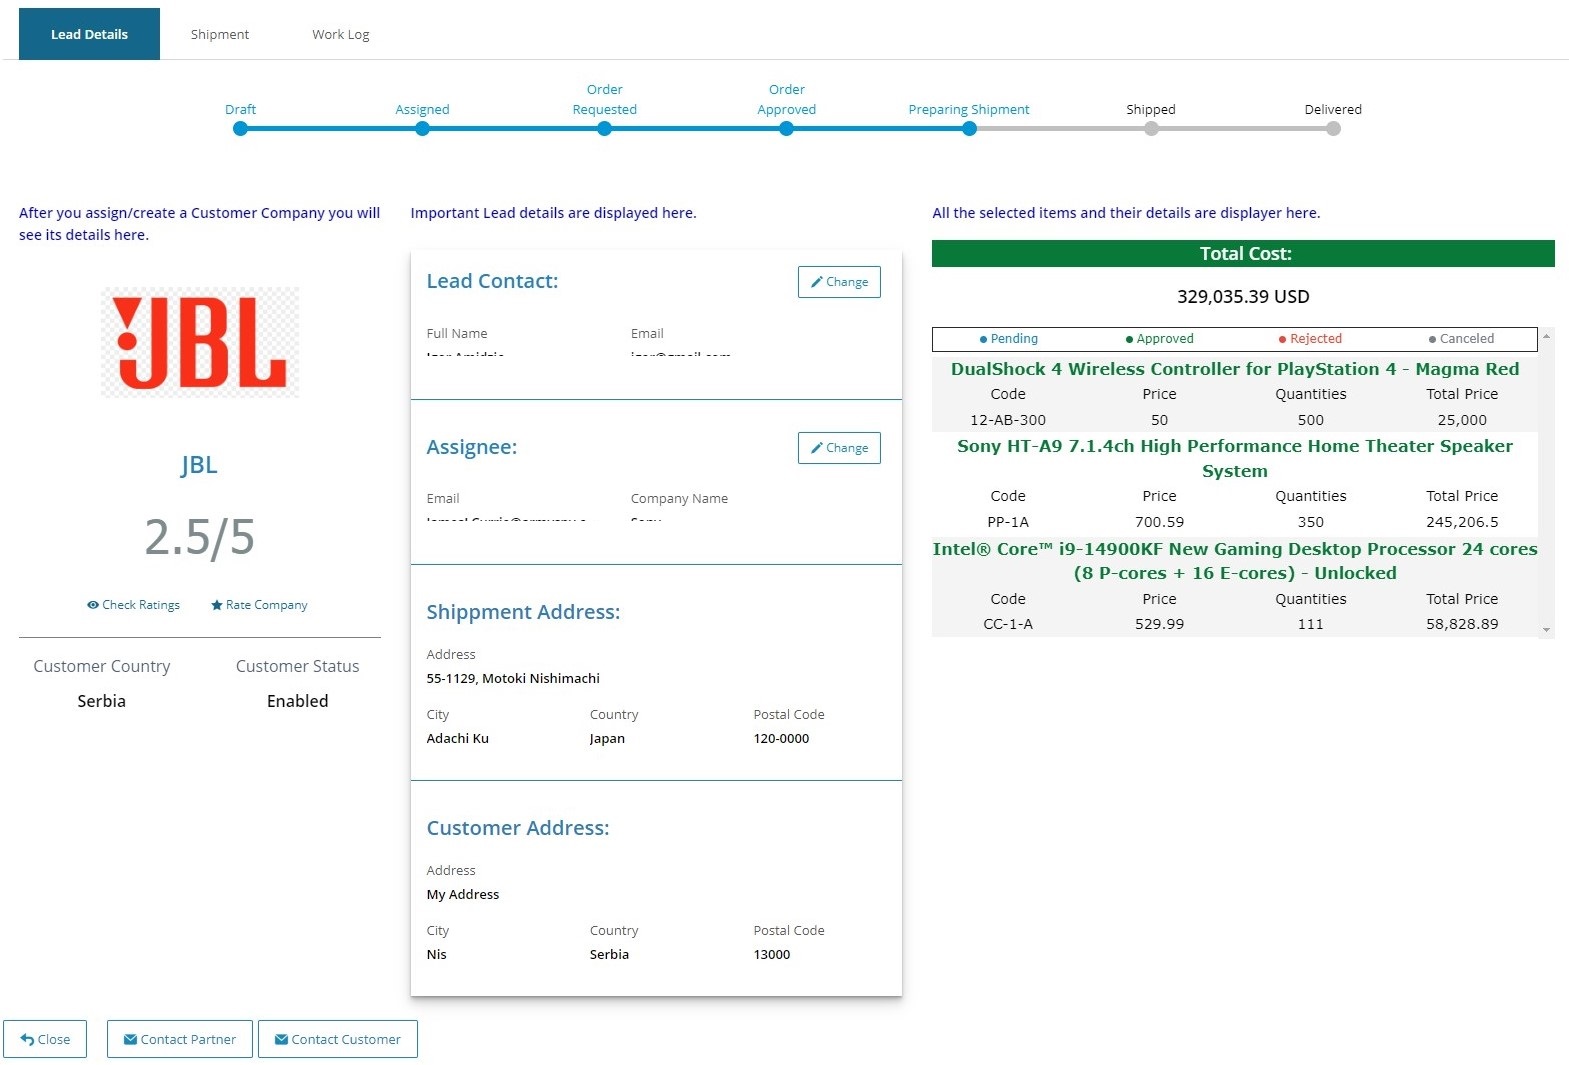Select the Order Approved stage marker
Screen dimensions: 1569x1065
coord(786,129)
